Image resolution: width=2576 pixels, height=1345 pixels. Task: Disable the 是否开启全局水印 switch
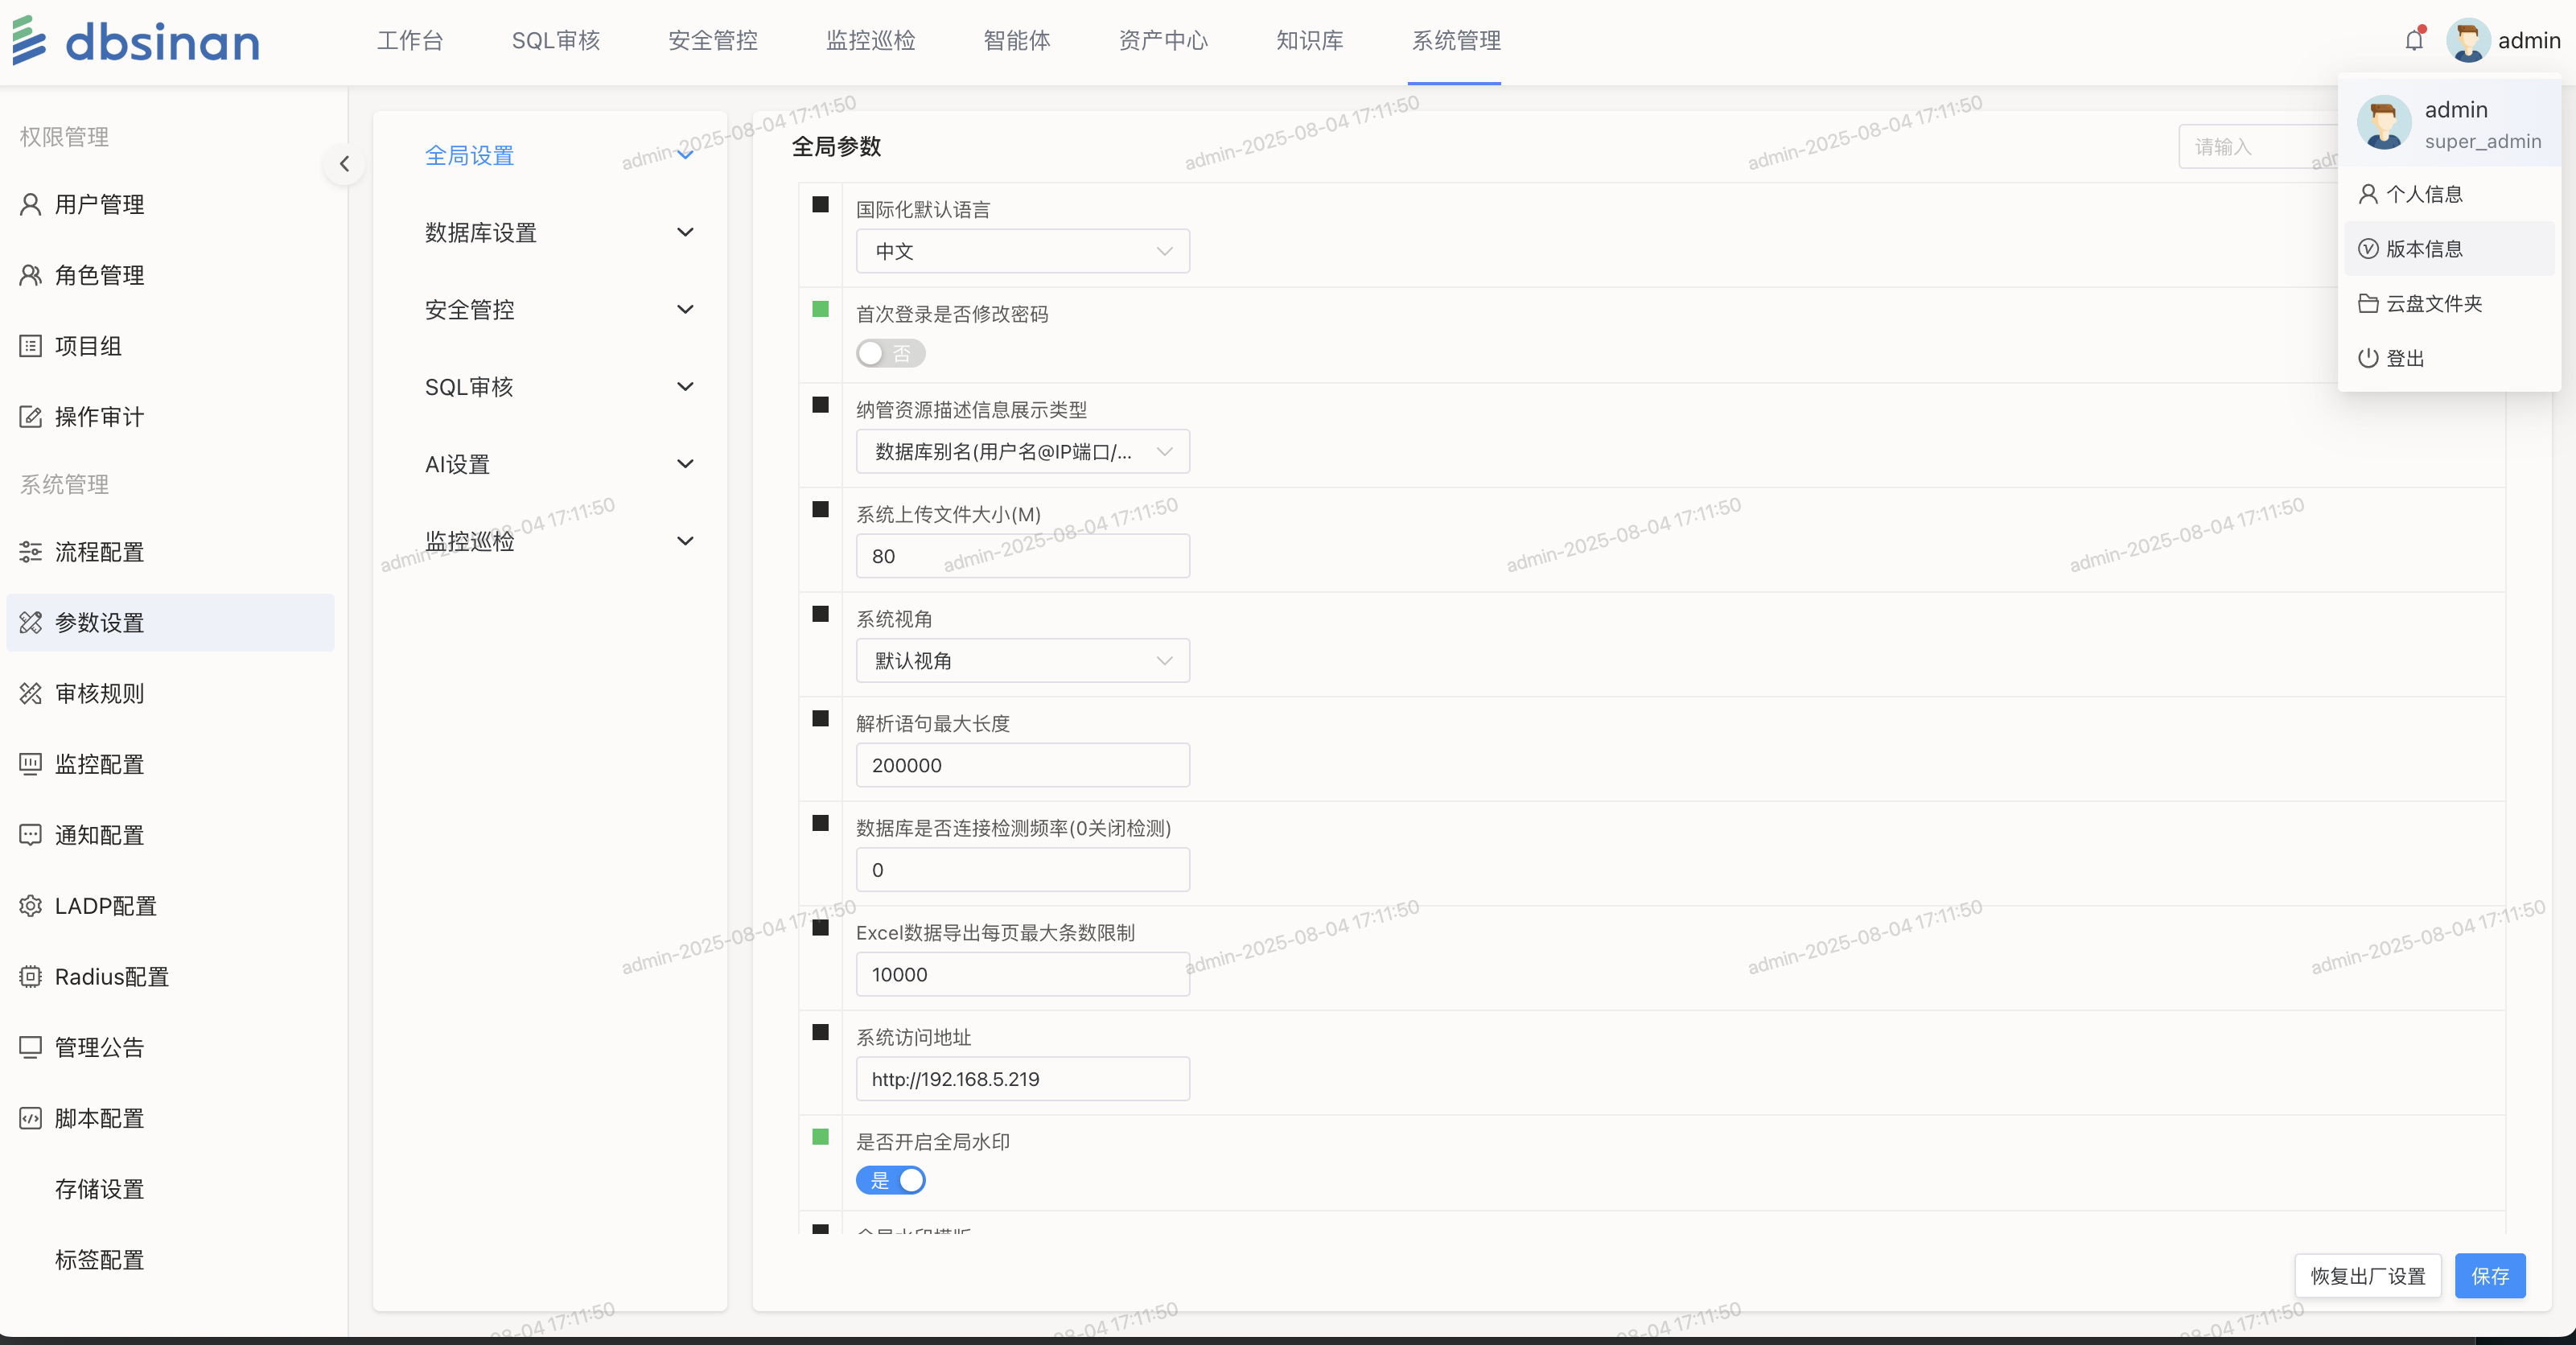890,1181
